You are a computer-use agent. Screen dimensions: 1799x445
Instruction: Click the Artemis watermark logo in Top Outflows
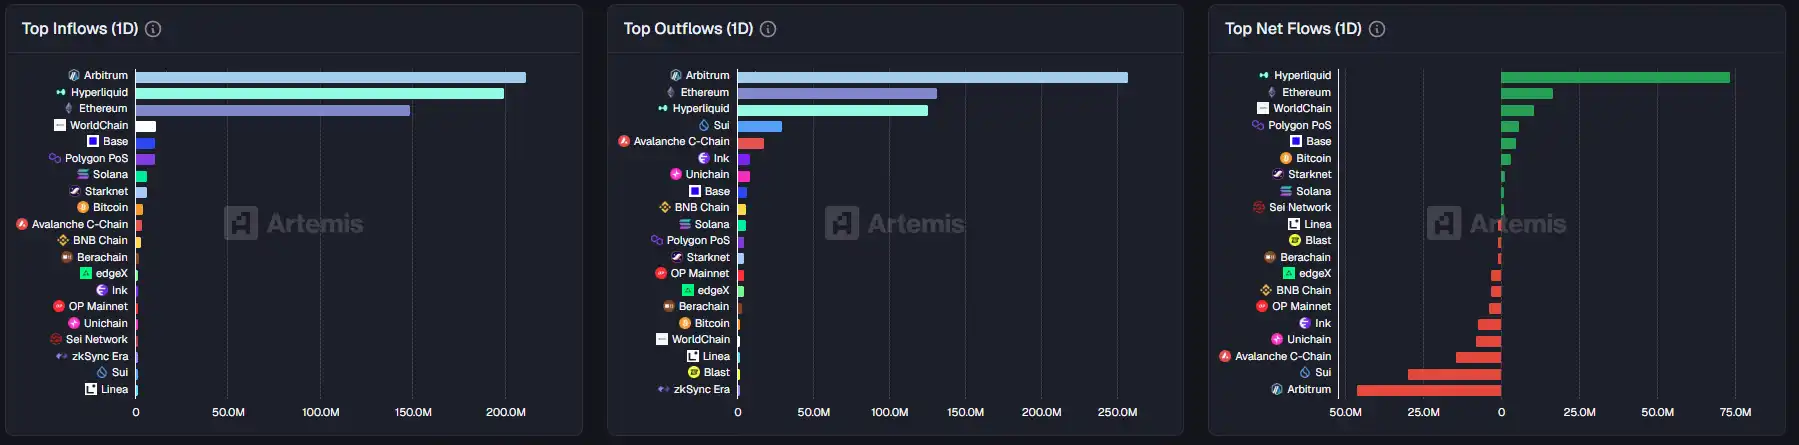point(842,223)
